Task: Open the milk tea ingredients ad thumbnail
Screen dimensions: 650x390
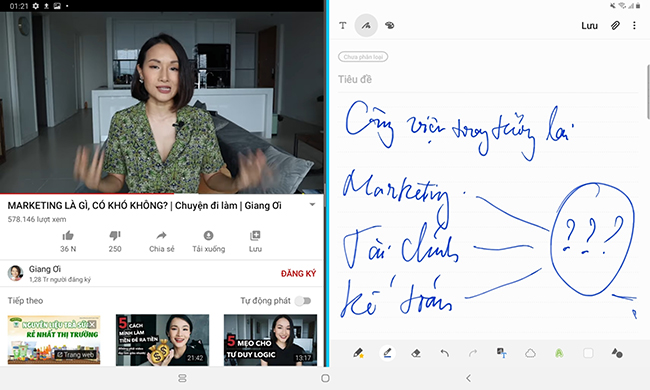Action: pyautogui.click(x=54, y=340)
